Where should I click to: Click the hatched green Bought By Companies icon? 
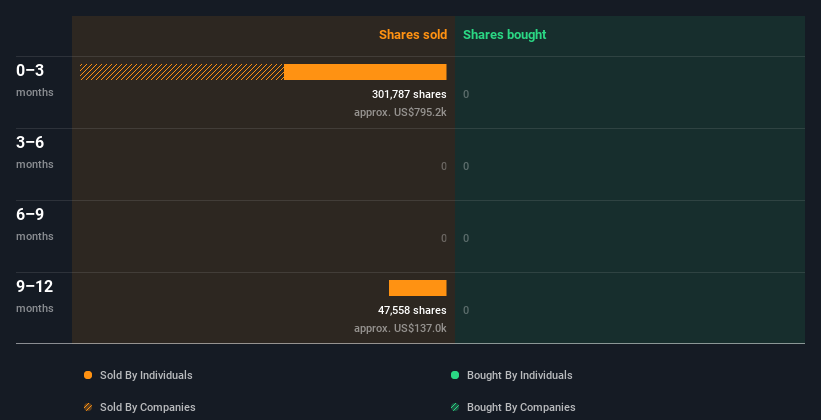tap(455, 407)
